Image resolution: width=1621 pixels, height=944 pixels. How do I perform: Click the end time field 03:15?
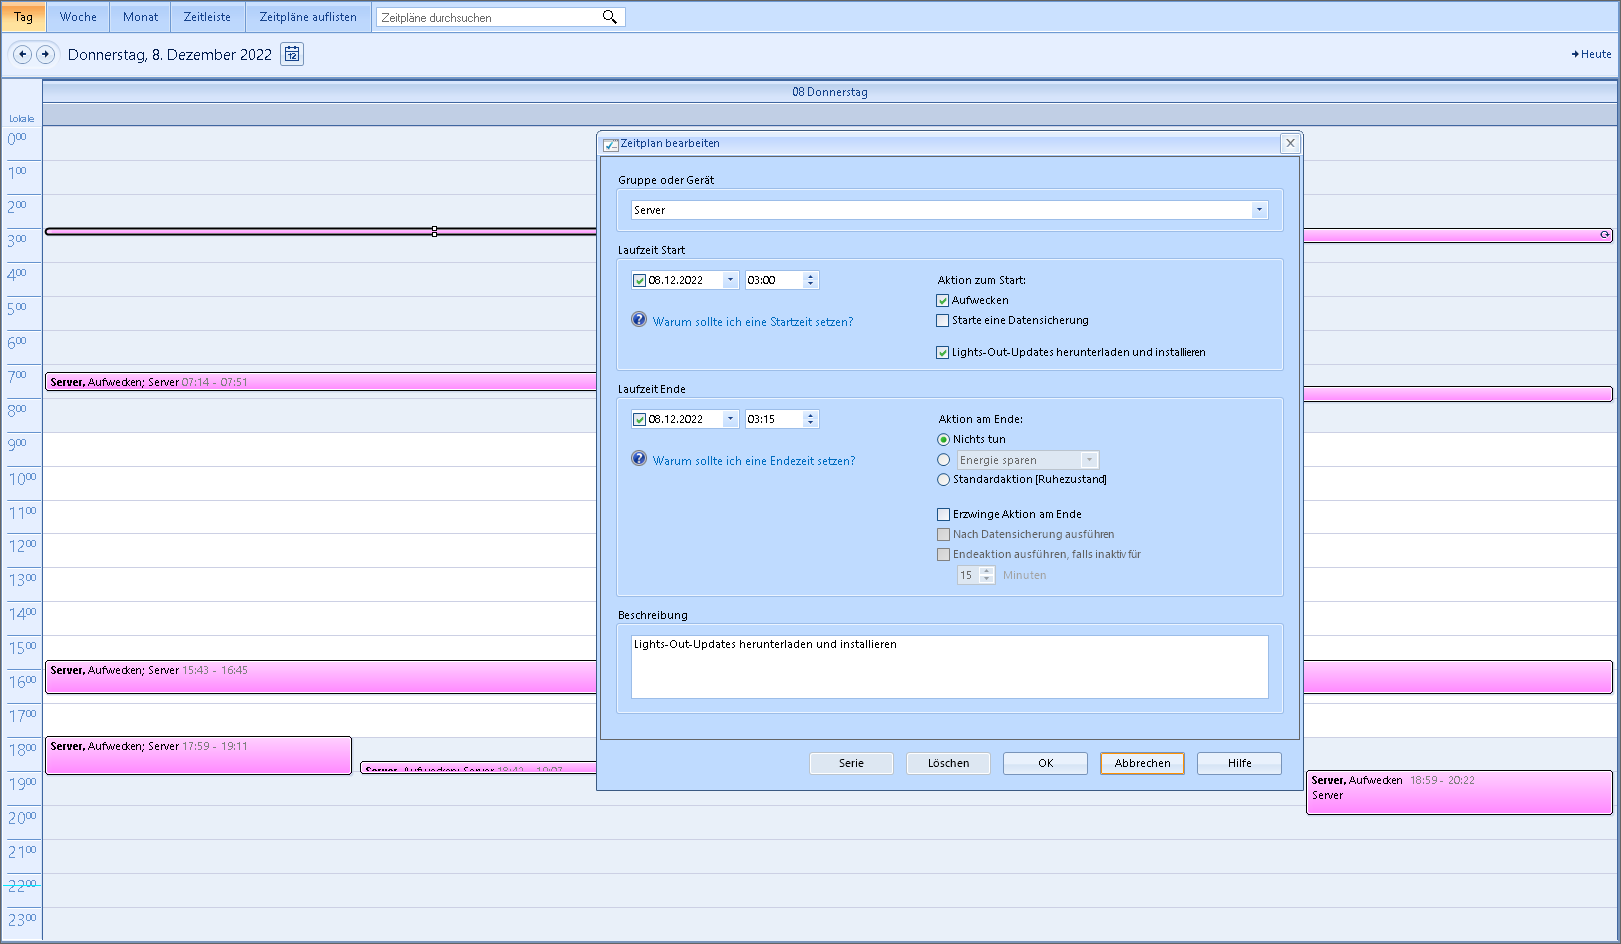[774, 419]
